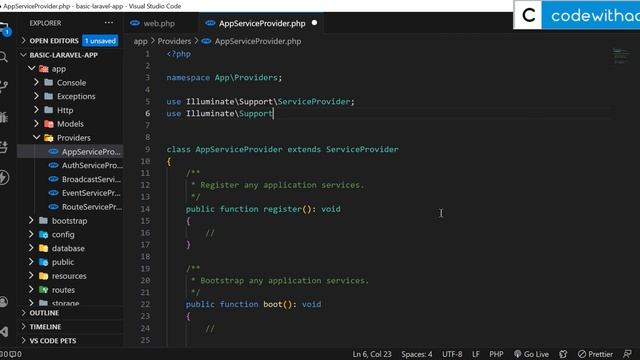The width and height of the screenshot is (640, 360).
Task: Open the Search view in activity bar
Action: [x=3, y=57]
